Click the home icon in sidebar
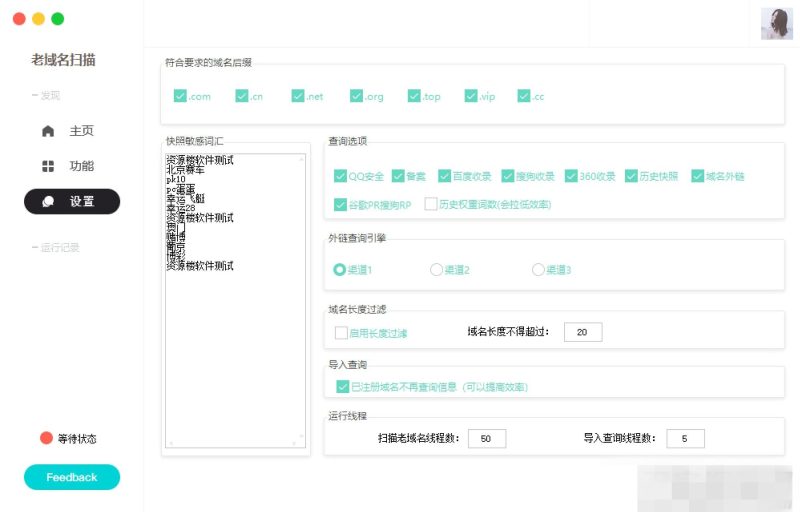The width and height of the screenshot is (800, 512). (48, 131)
